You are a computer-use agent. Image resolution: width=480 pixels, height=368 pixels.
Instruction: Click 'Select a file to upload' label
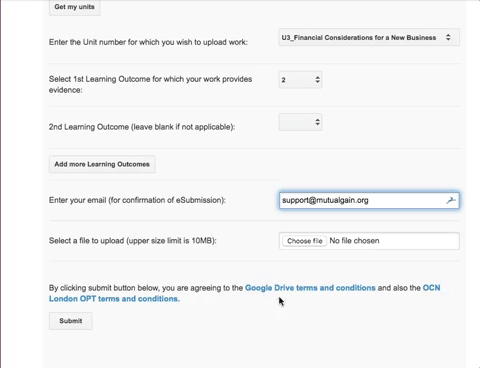click(x=133, y=241)
